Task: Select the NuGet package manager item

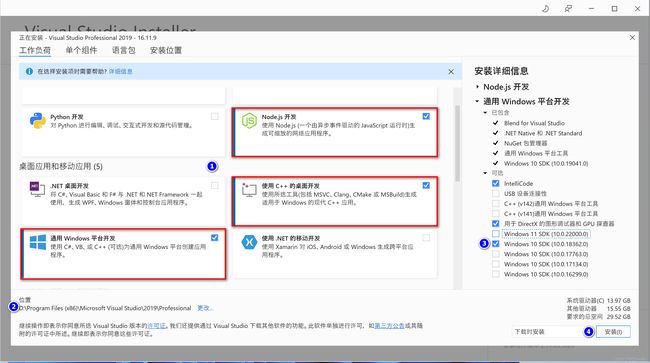Action: tap(526, 143)
